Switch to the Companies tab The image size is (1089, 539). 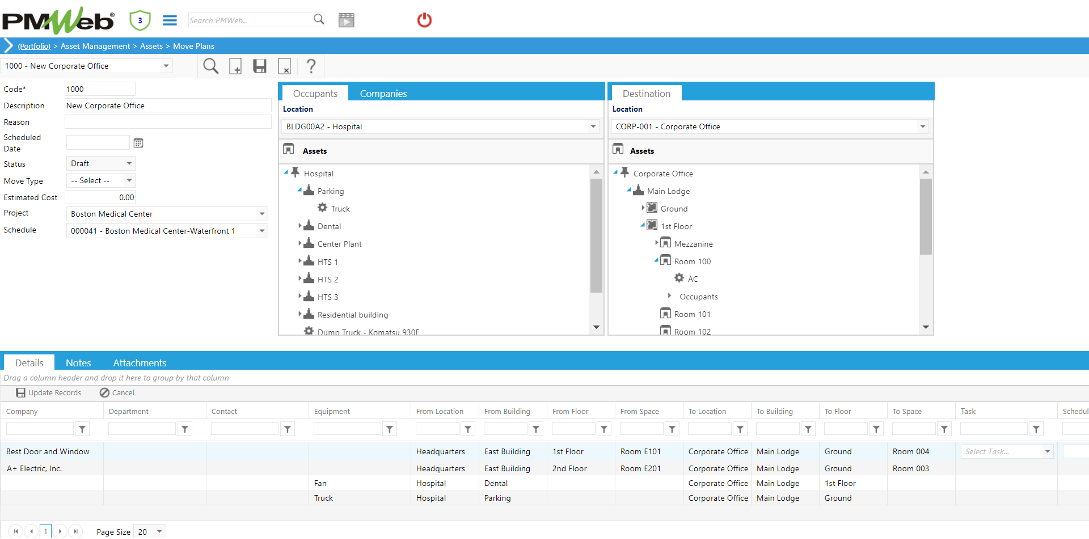(383, 93)
